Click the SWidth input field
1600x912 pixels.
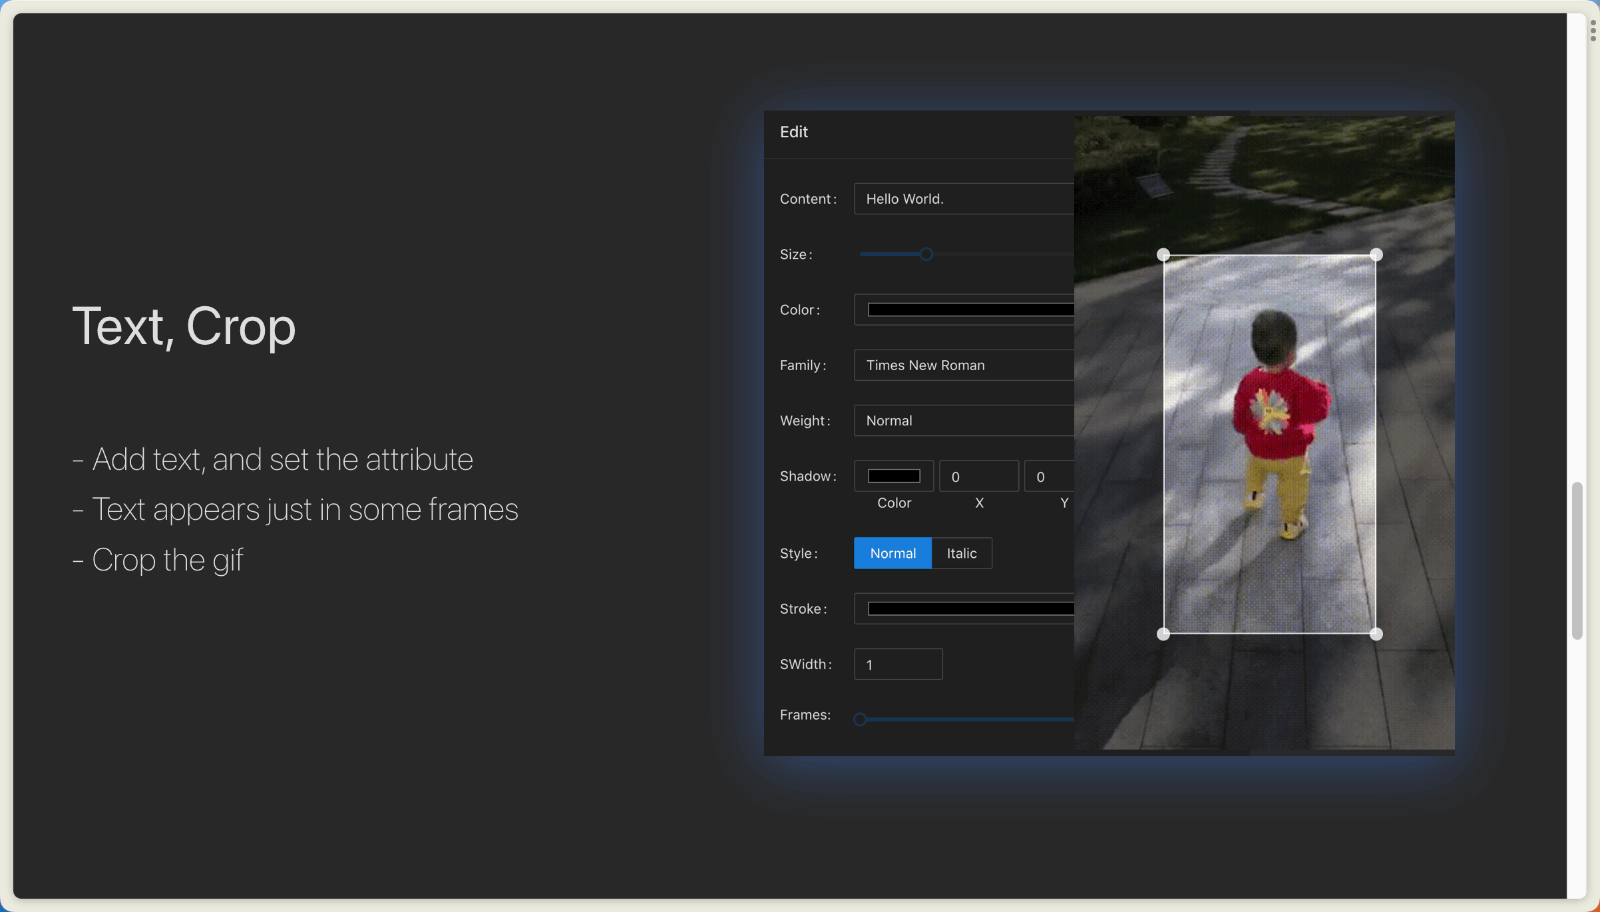tap(898, 665)
